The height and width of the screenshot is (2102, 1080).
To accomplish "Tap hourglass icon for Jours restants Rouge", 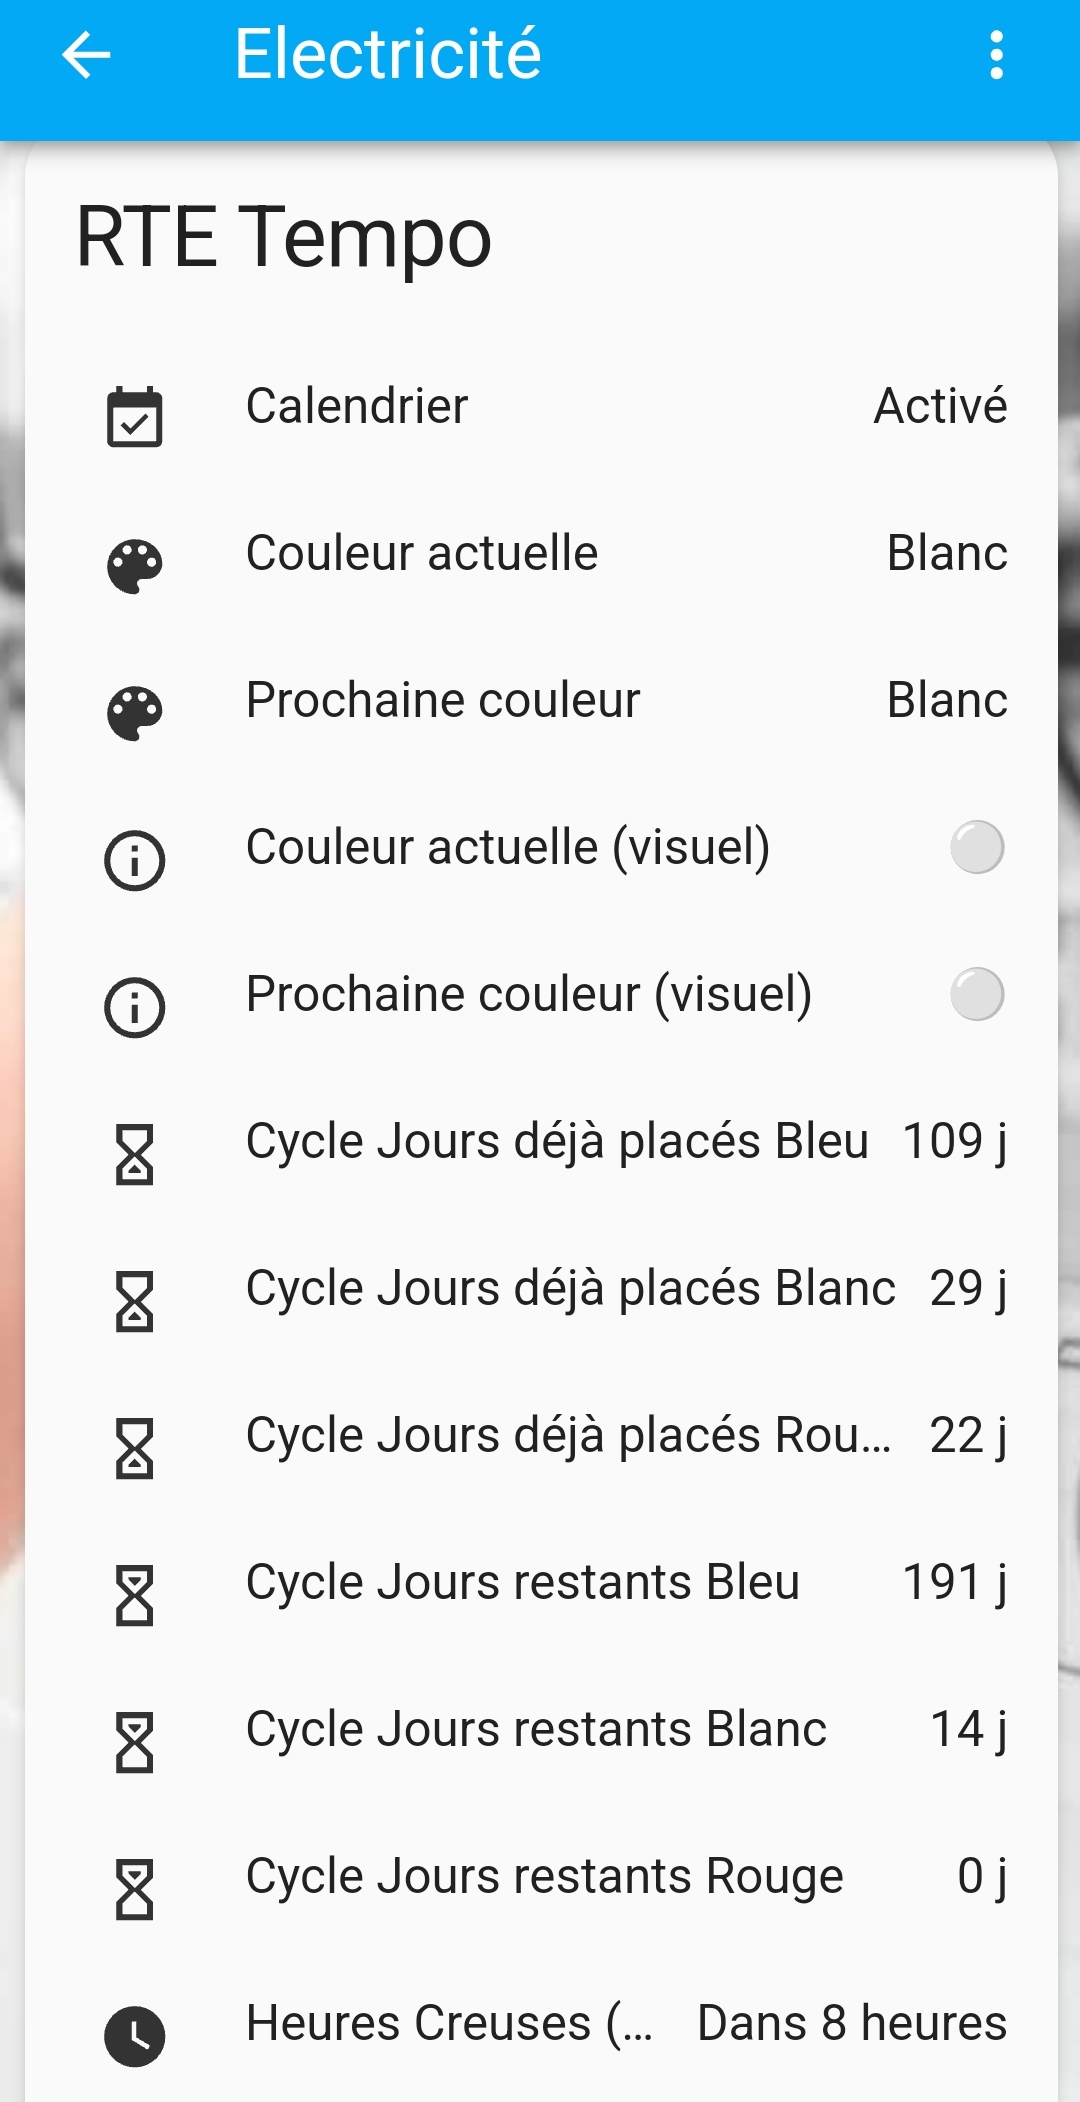I will click(135, 1889).
